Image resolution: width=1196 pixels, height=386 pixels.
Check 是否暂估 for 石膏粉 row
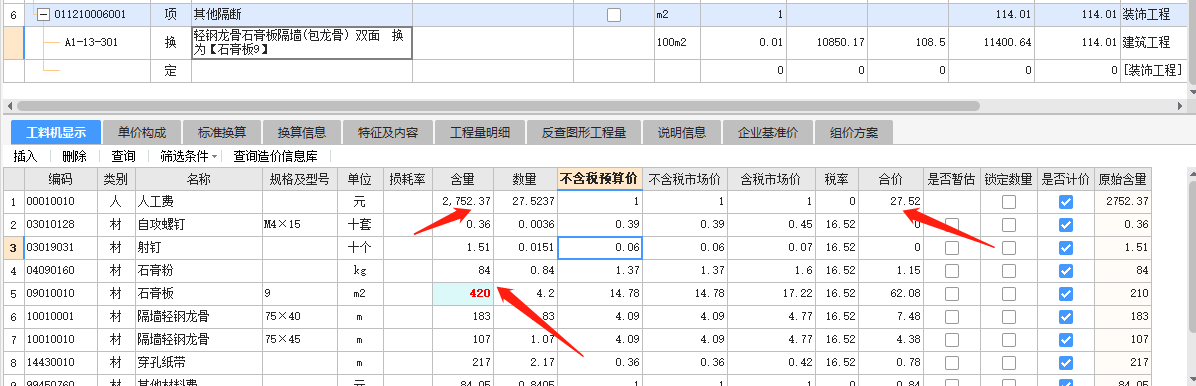952,271
